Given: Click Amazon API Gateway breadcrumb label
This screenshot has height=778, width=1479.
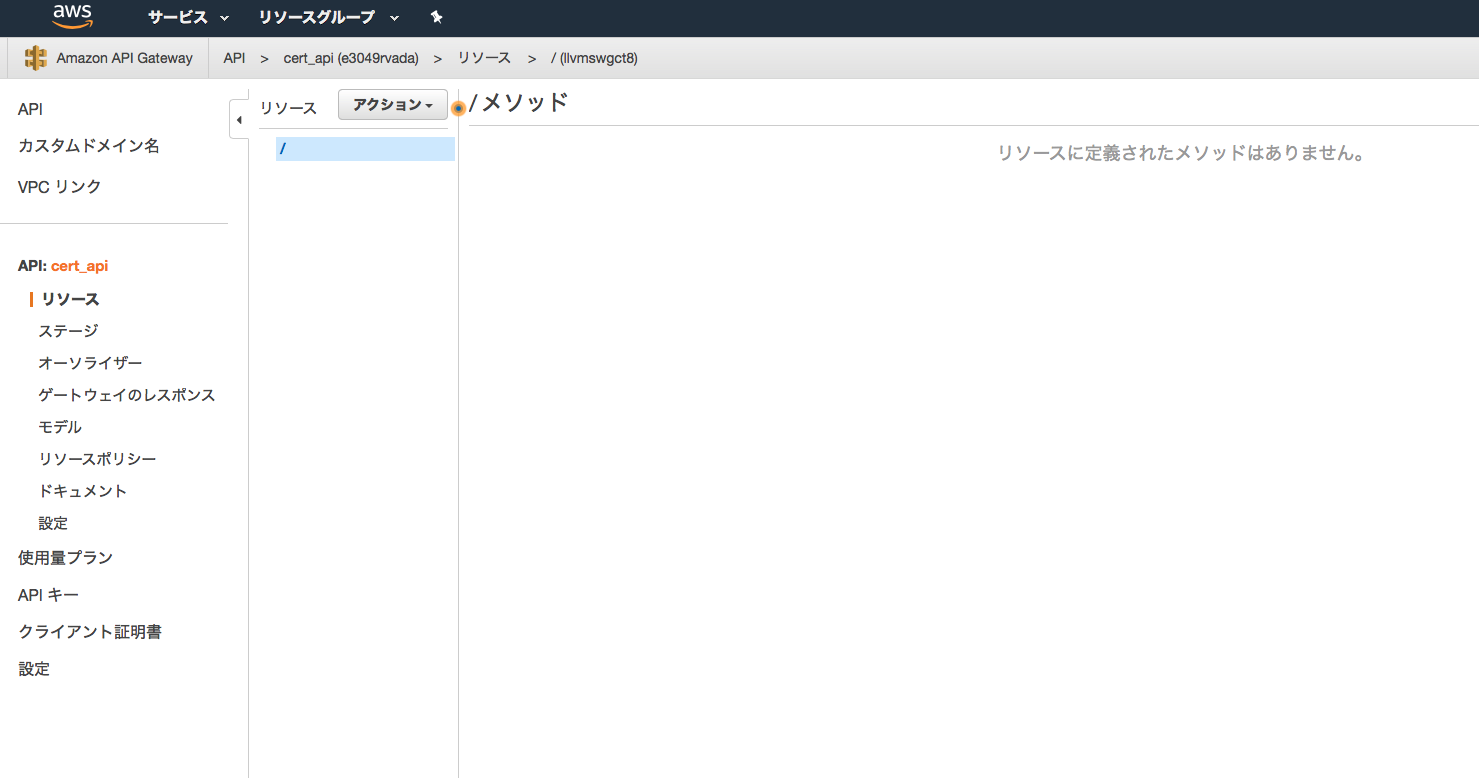Looking at the screenshot, I should pyautogui.click(x=124, y=58).
